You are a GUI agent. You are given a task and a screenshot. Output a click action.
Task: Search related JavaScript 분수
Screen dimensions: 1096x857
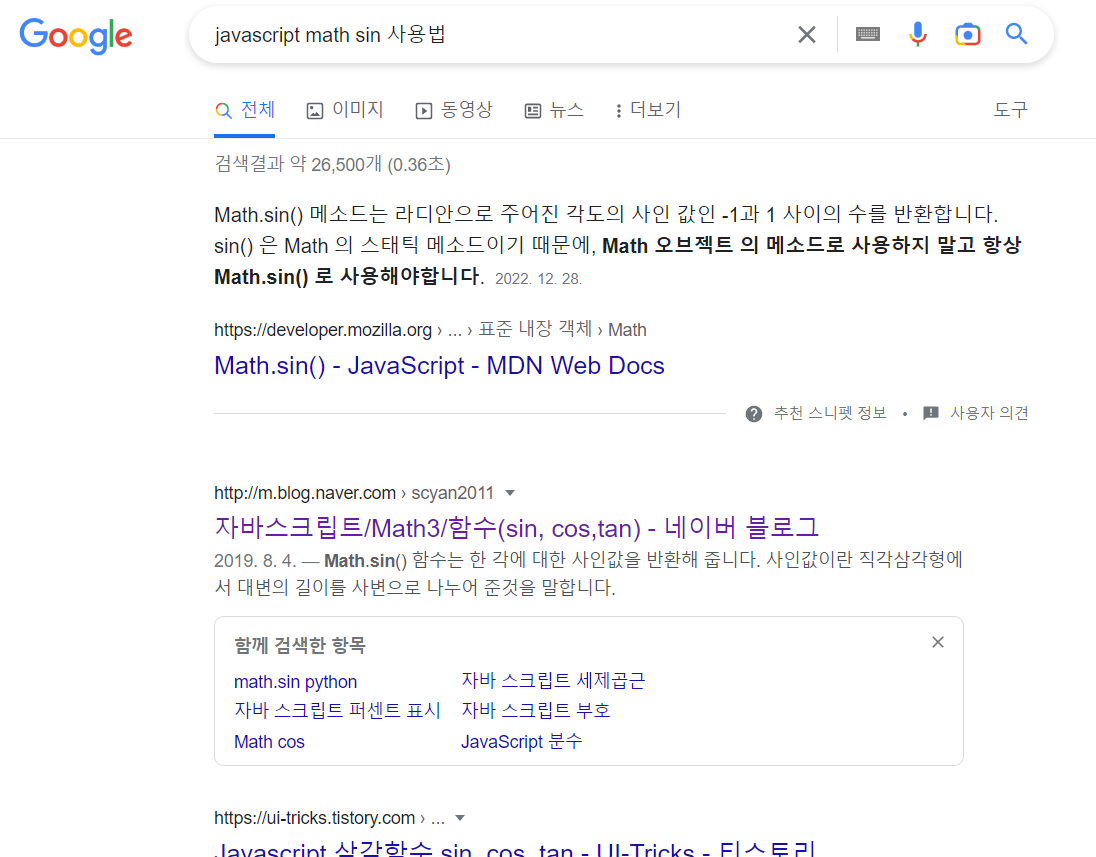tap(521, 742)
